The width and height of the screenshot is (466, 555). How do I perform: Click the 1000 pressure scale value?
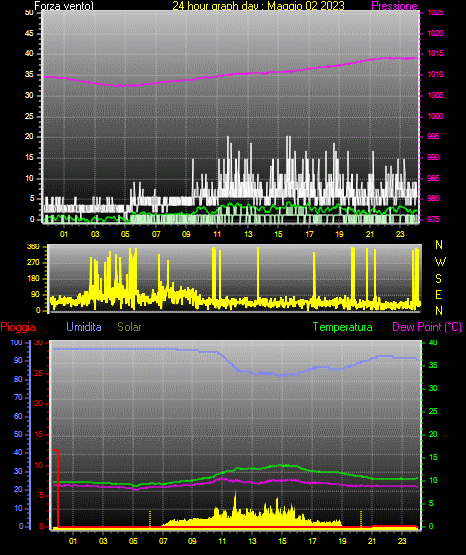coord(435,116)
